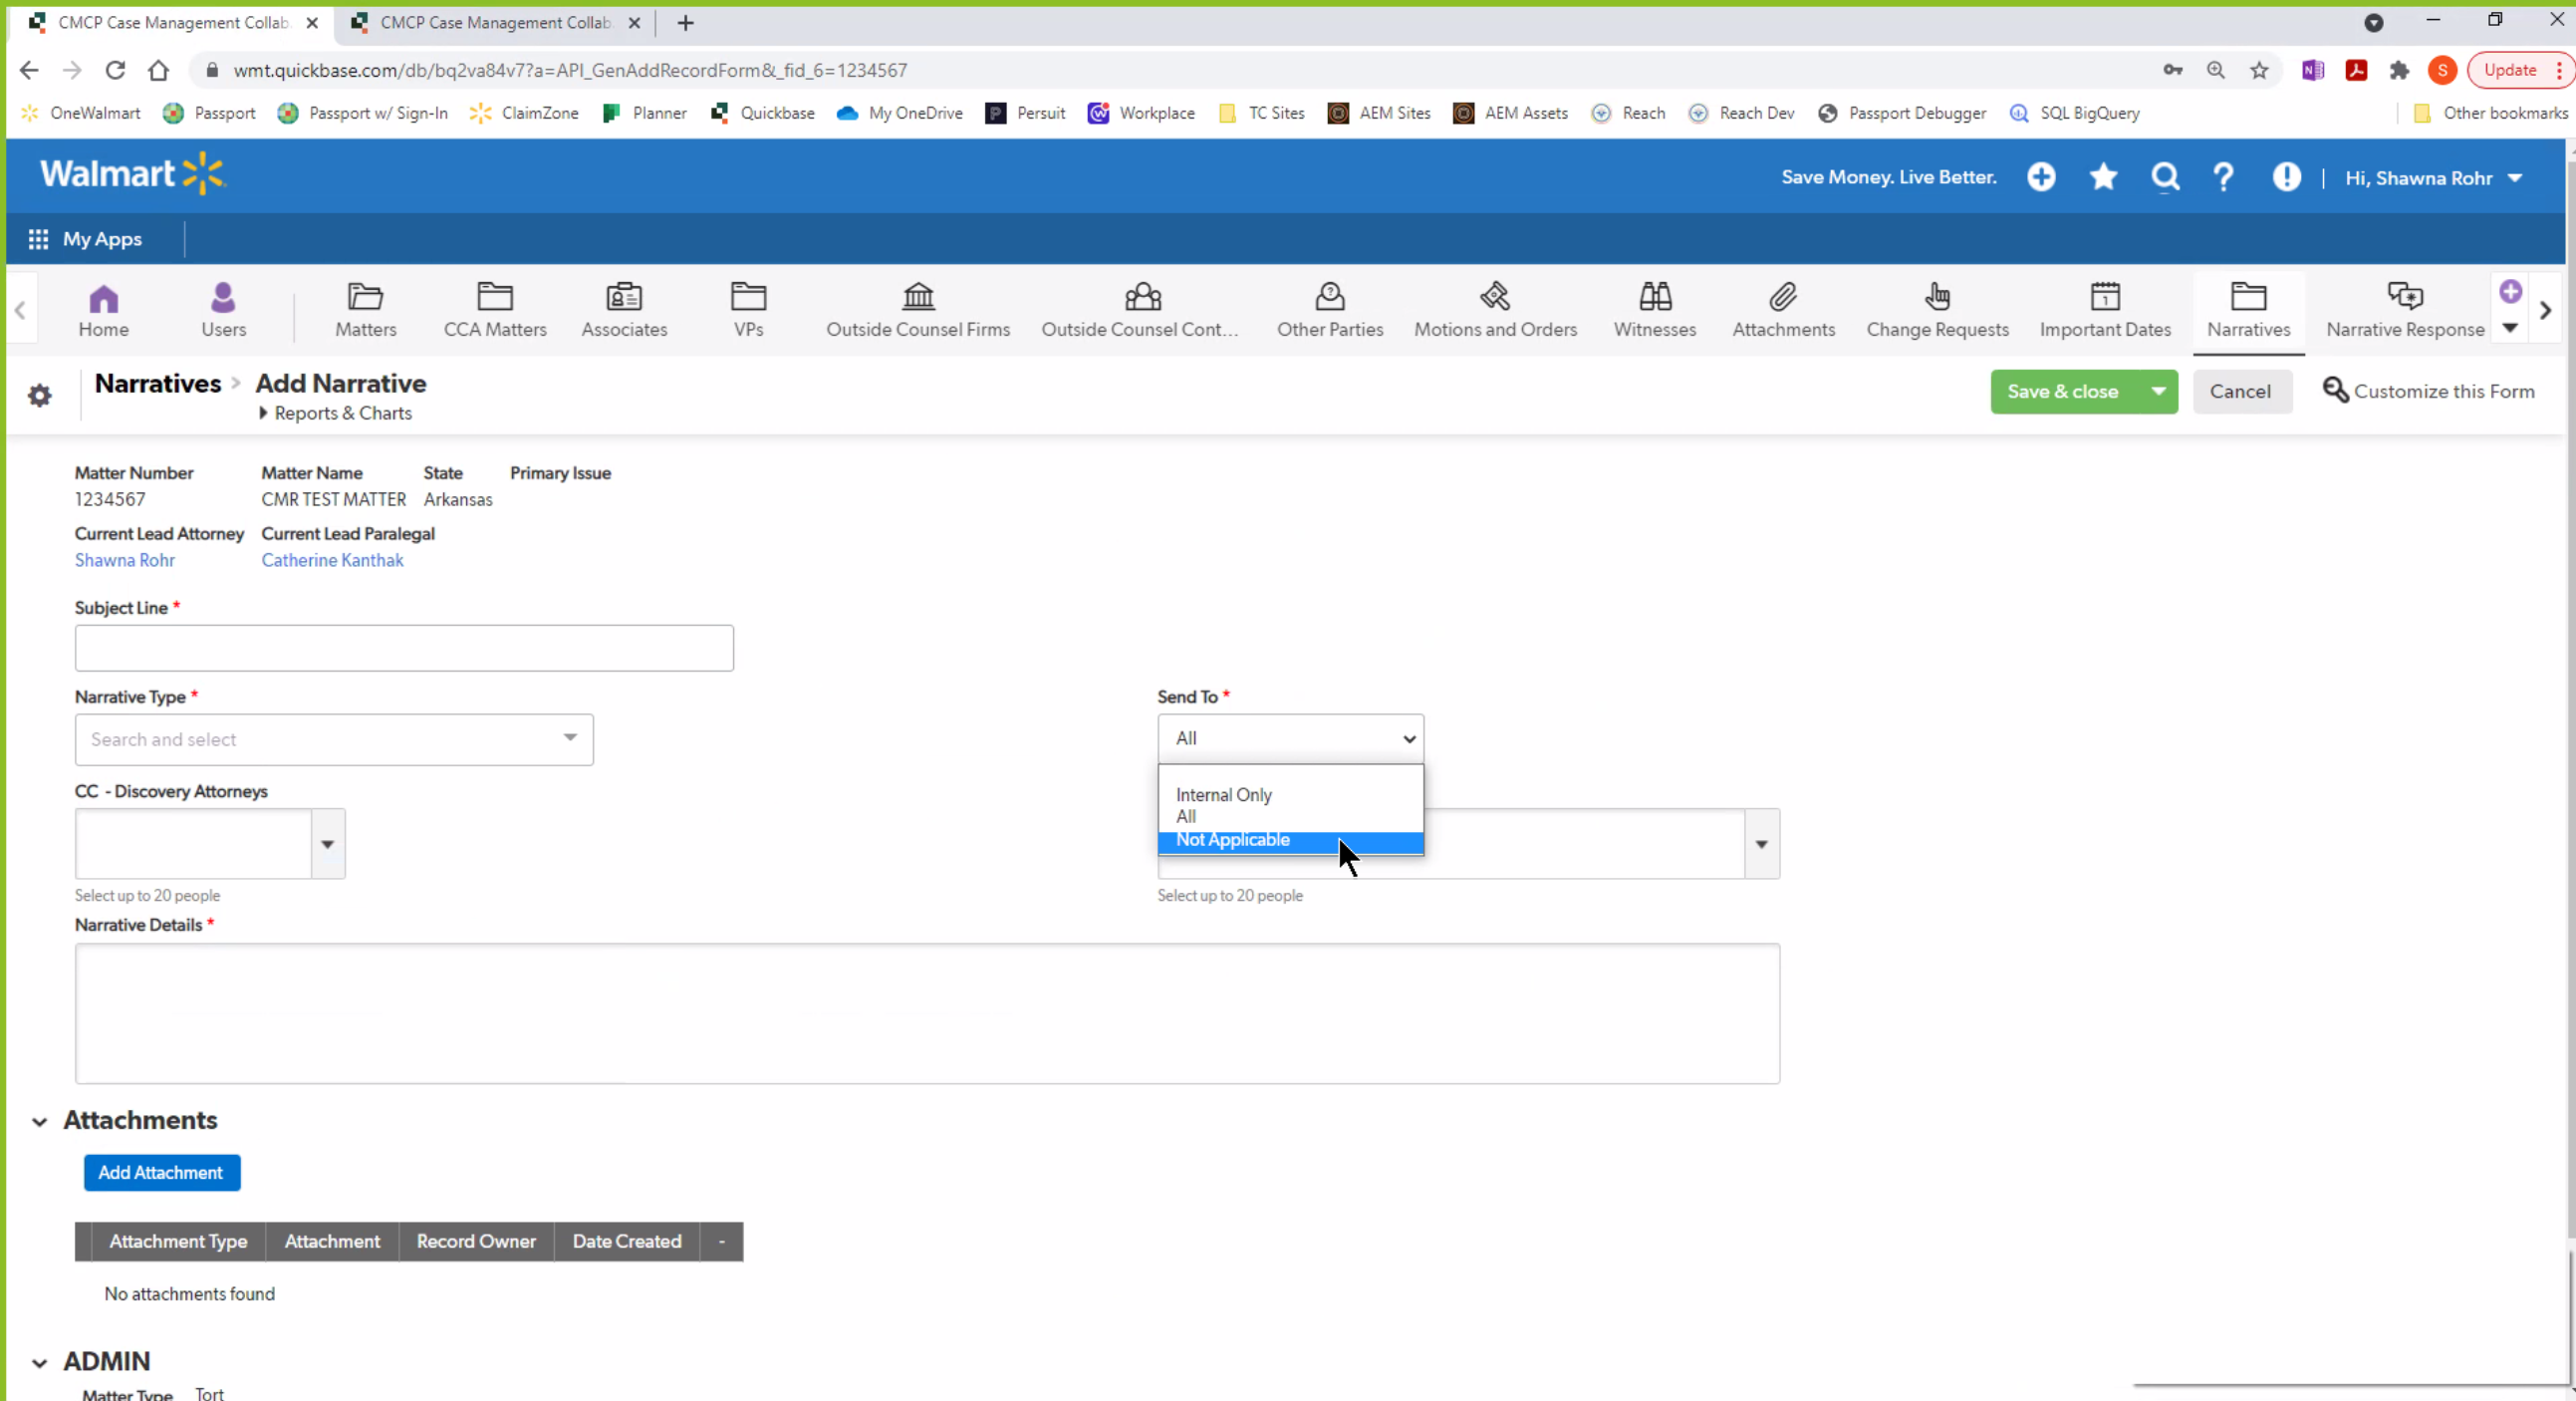This screenshot has height=1401, width=2576.
Task: Click the Add Attachment button
Action: 161,1172
